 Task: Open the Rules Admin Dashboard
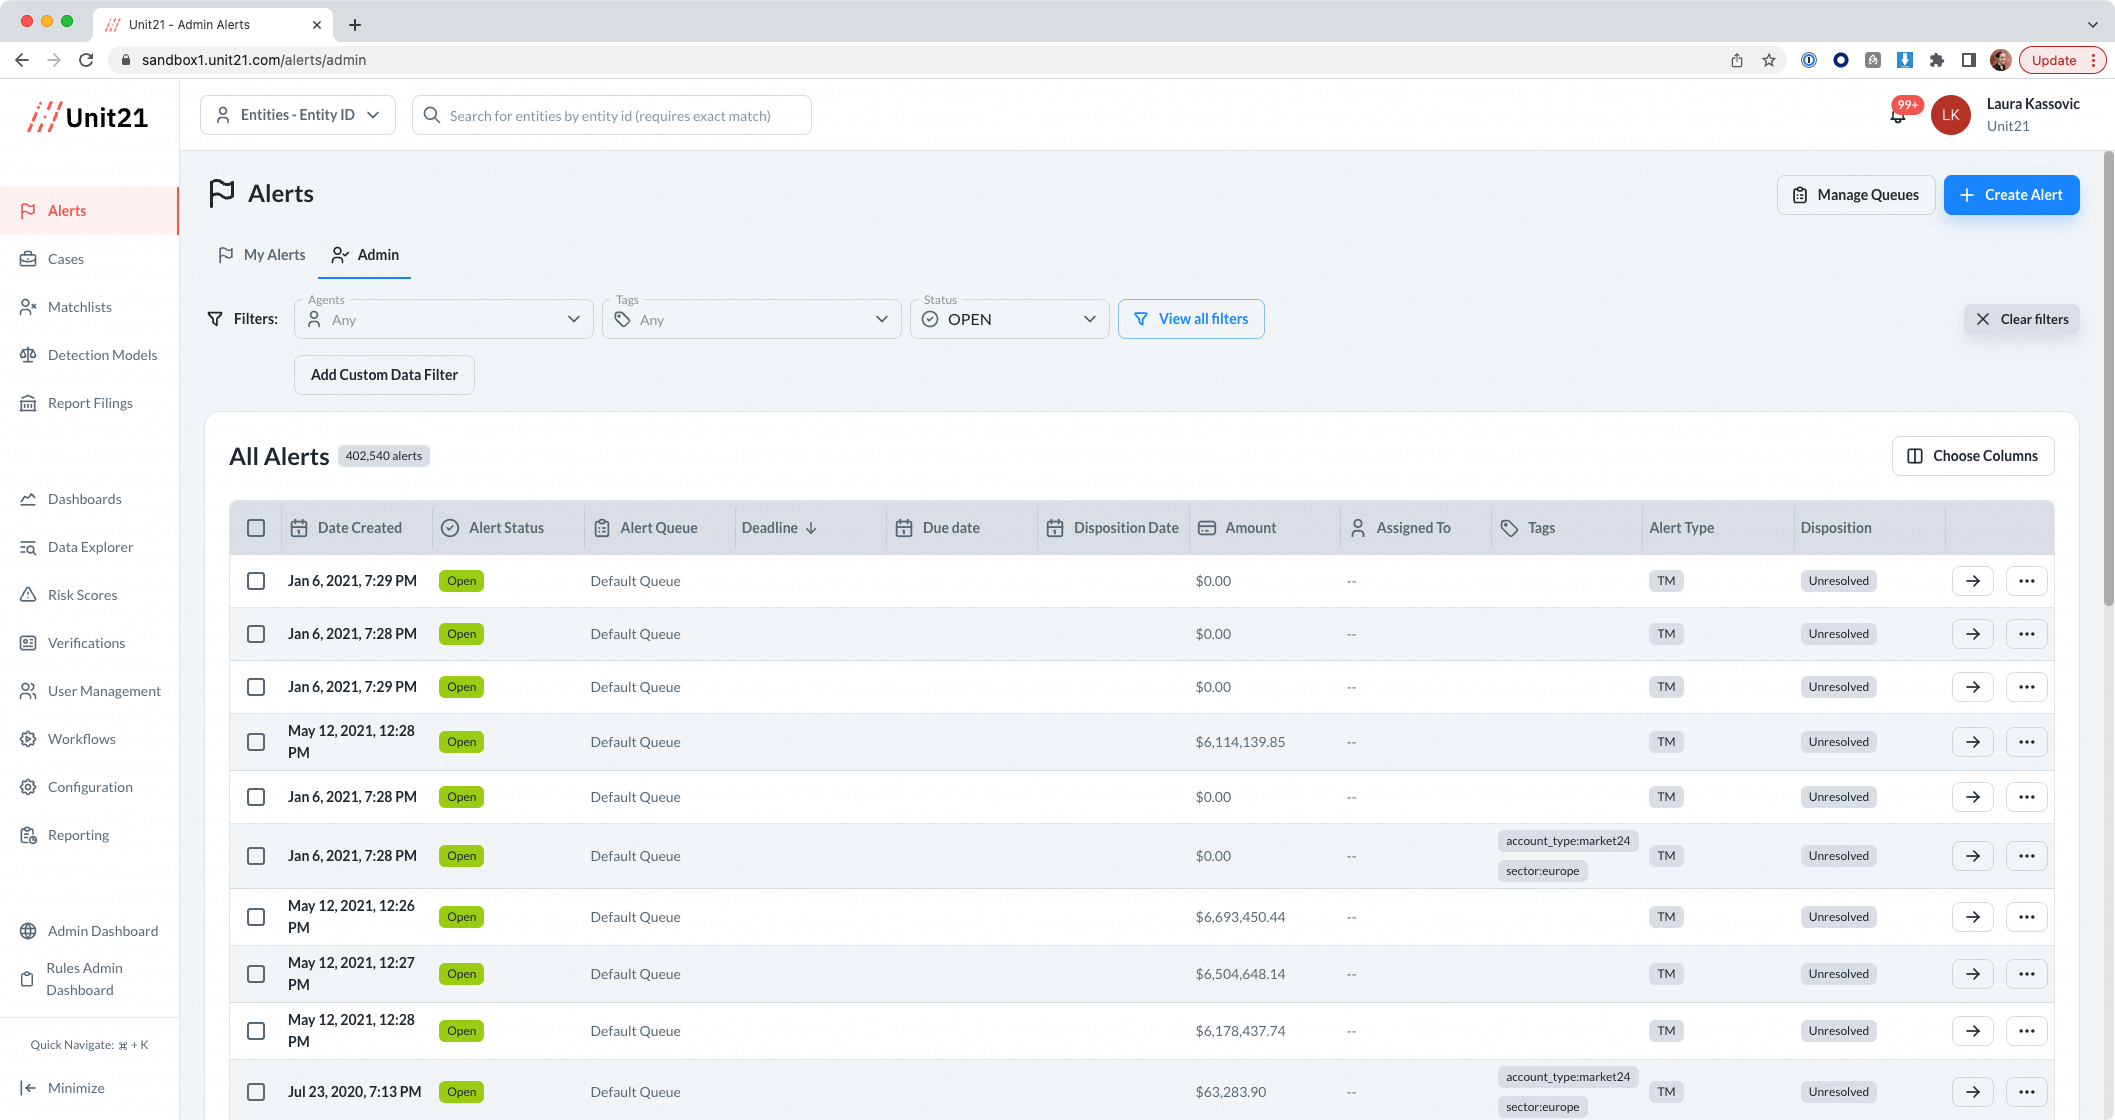[84, 978]
